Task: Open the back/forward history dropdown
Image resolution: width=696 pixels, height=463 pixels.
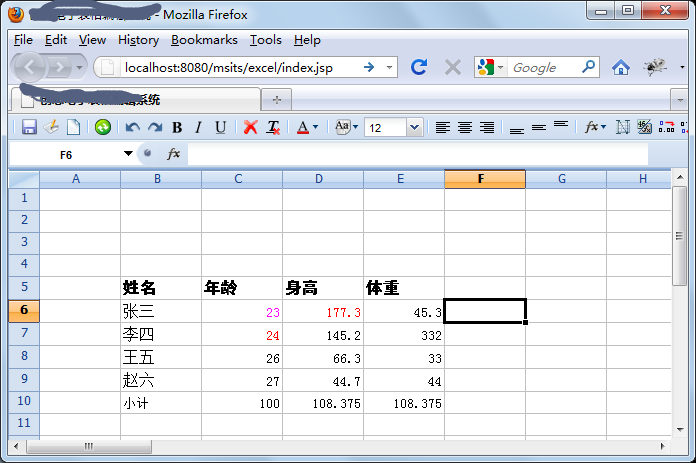Action: click(x=79, y=67)
